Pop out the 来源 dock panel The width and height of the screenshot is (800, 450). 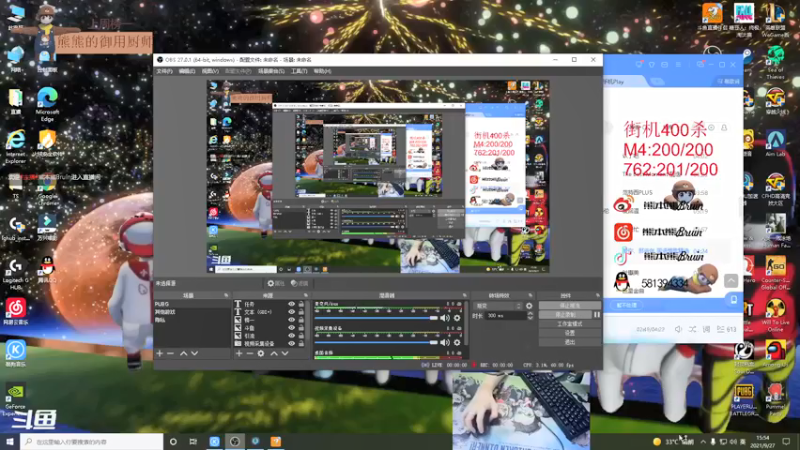306,295
